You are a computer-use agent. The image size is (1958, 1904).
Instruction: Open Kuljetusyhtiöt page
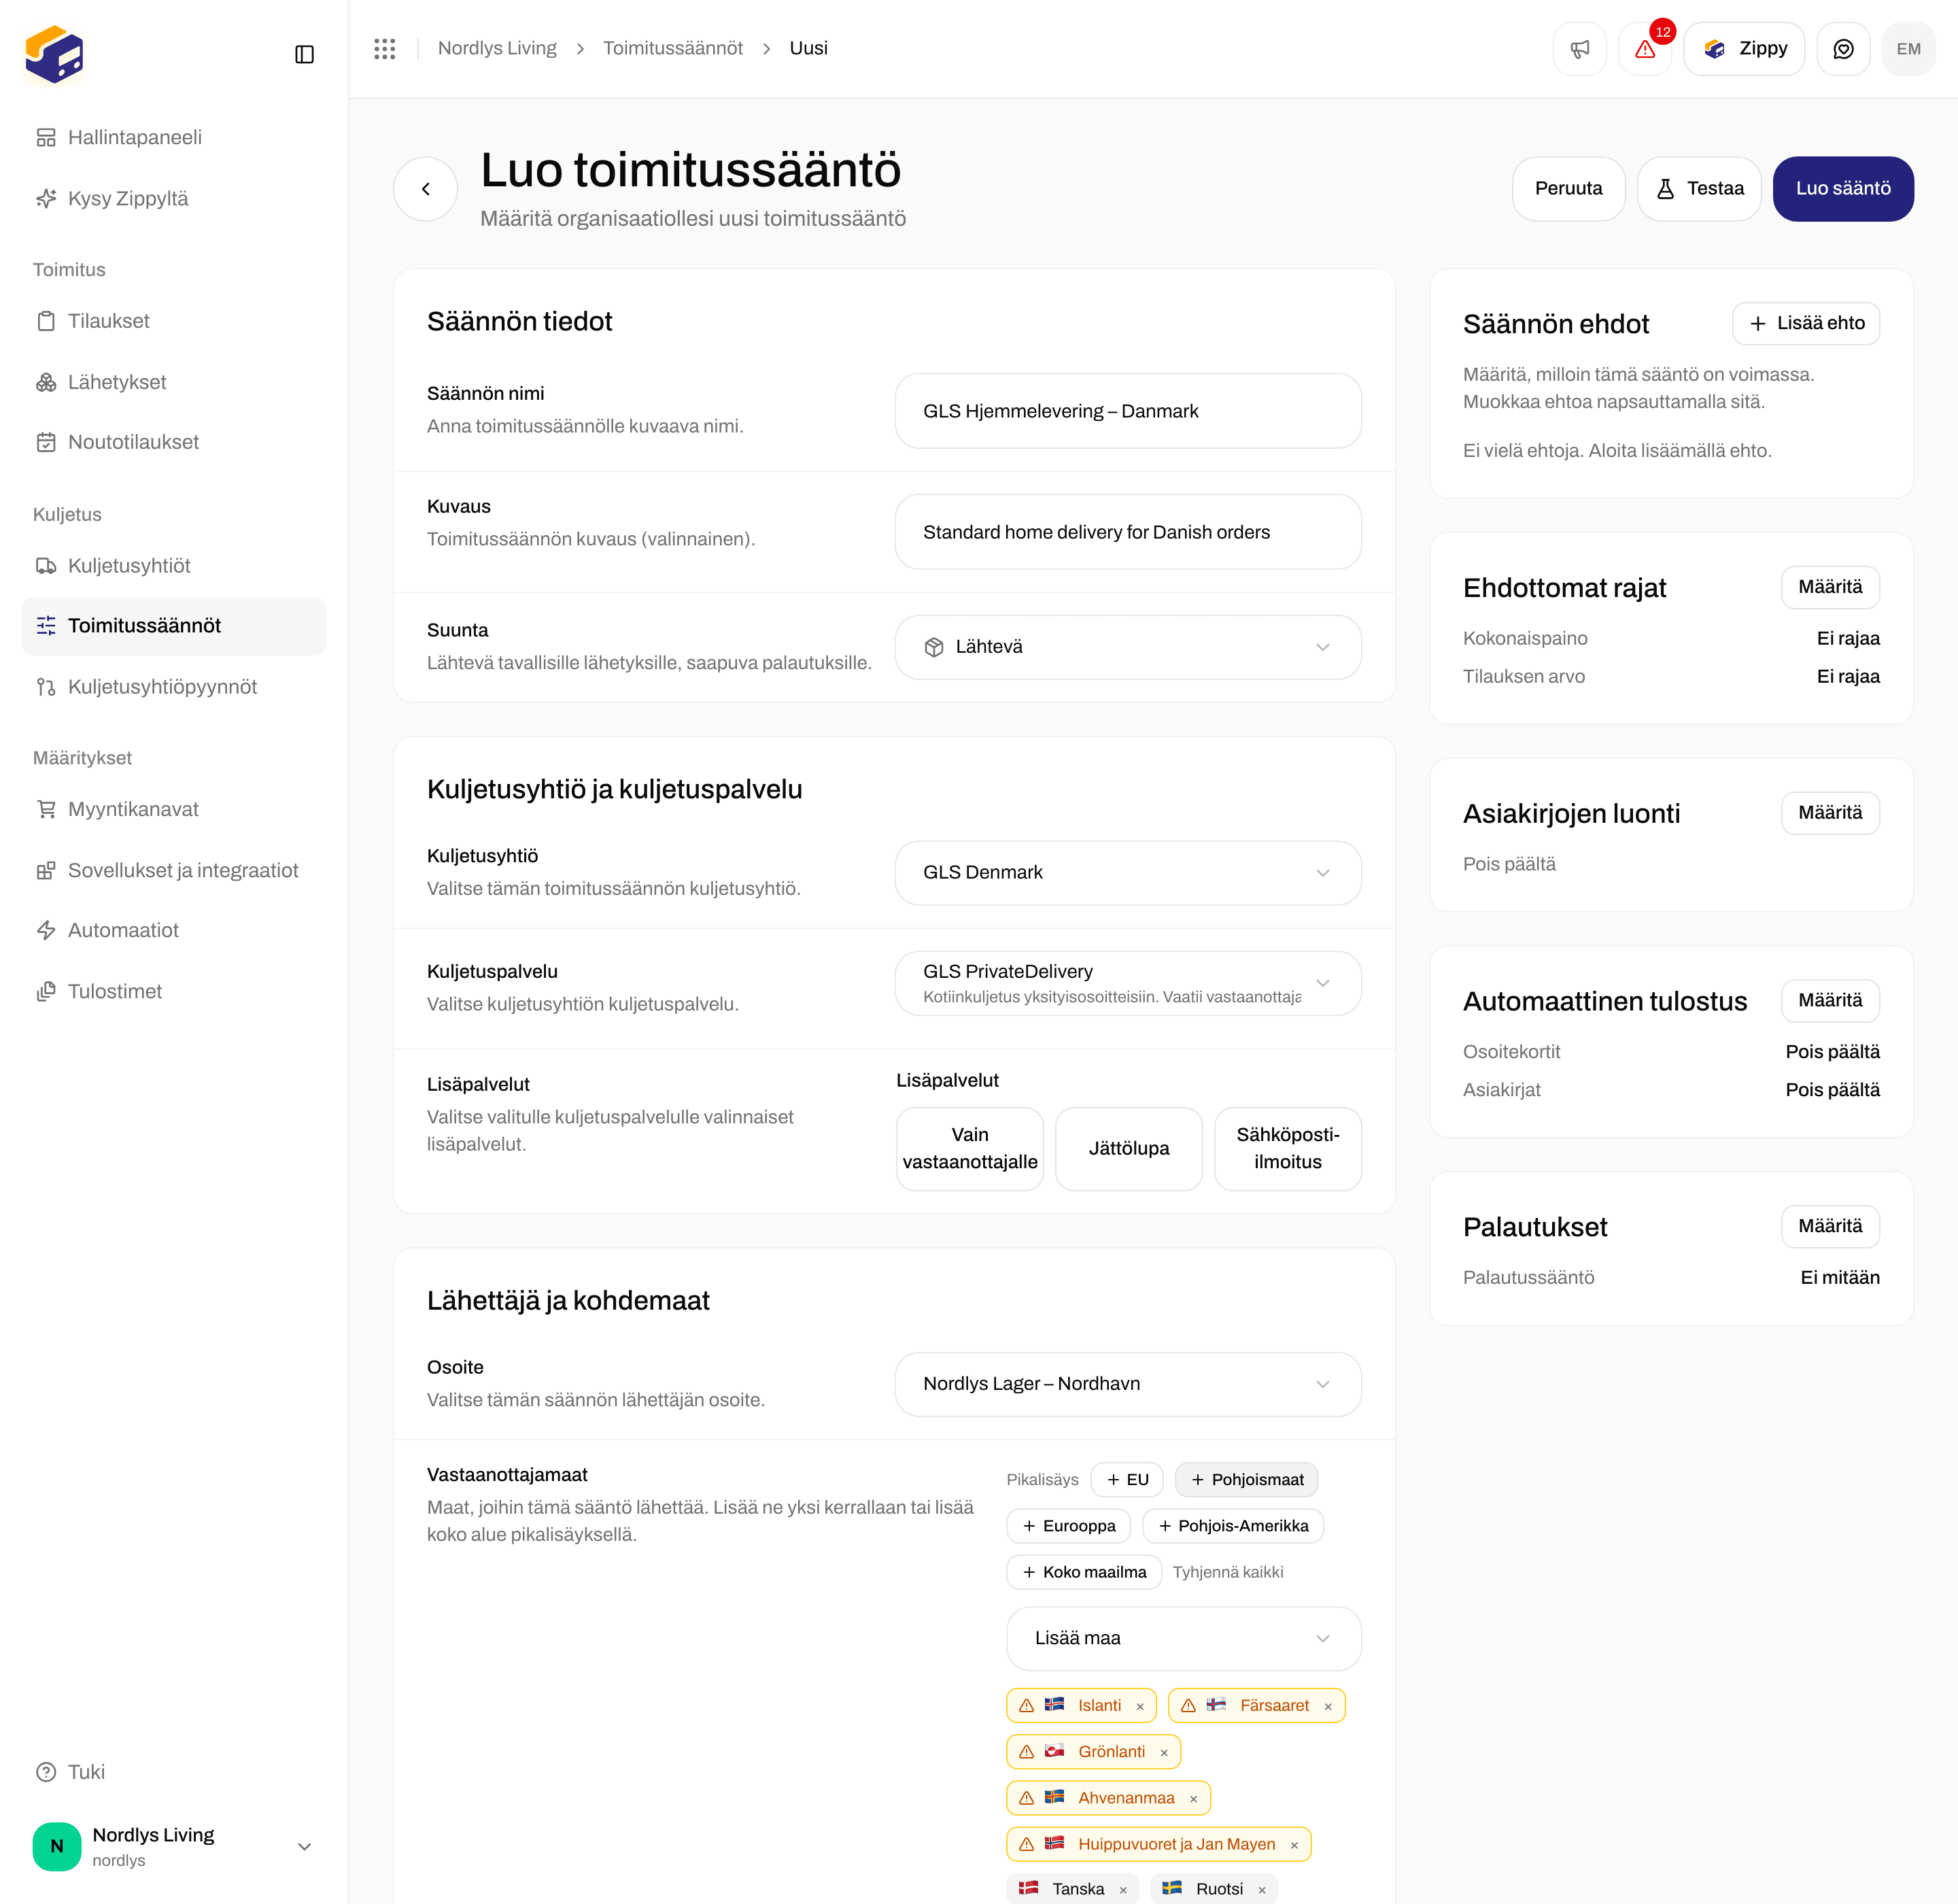click(x=174, y=566)
